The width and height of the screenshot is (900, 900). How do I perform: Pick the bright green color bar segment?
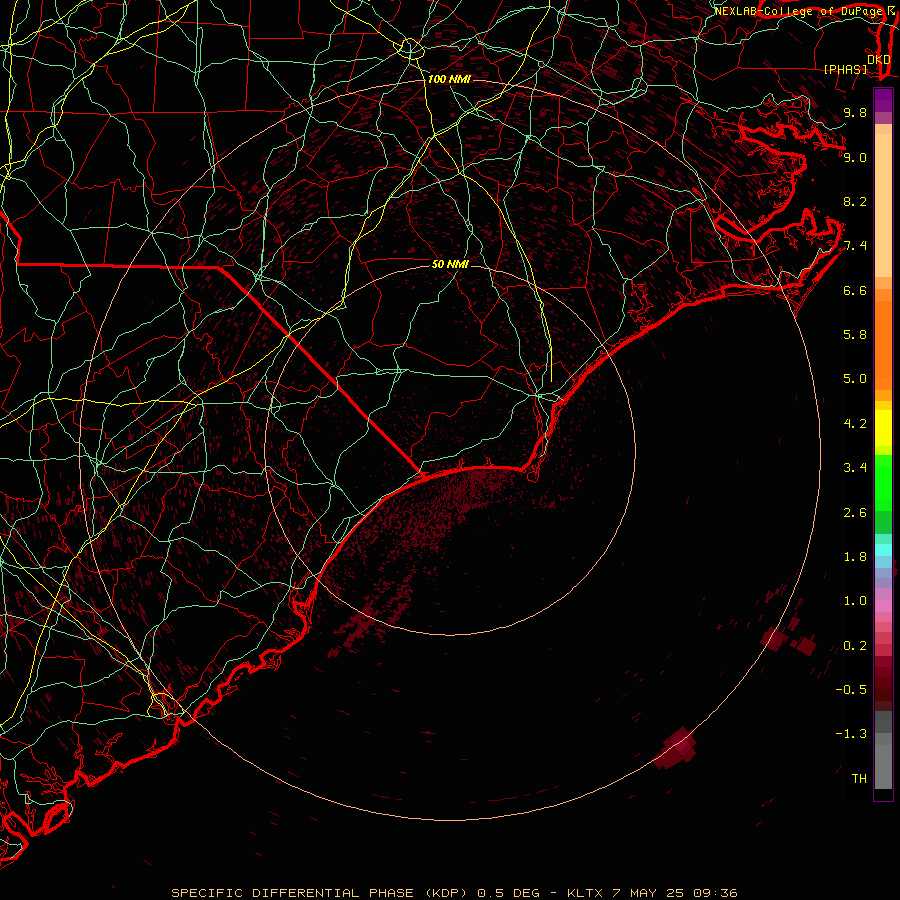[x=883, y=483]
